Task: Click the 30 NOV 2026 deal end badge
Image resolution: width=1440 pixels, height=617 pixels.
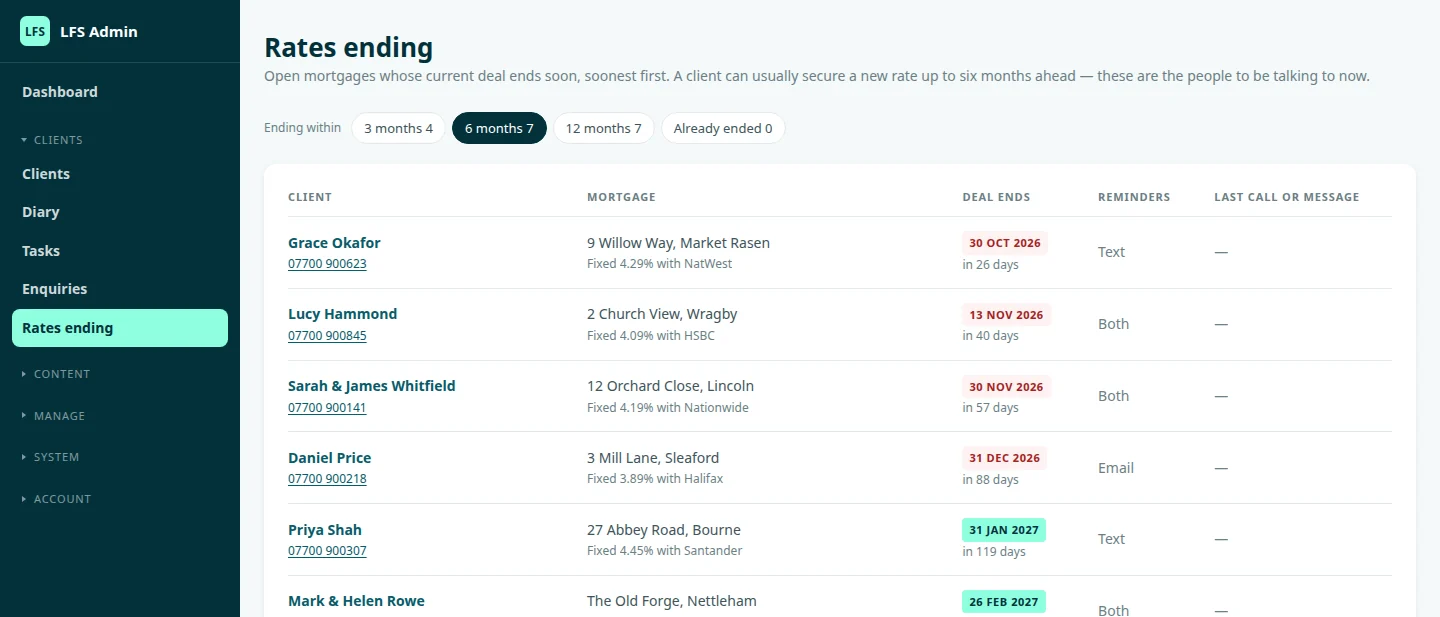Action: [x=1006, y=387]
